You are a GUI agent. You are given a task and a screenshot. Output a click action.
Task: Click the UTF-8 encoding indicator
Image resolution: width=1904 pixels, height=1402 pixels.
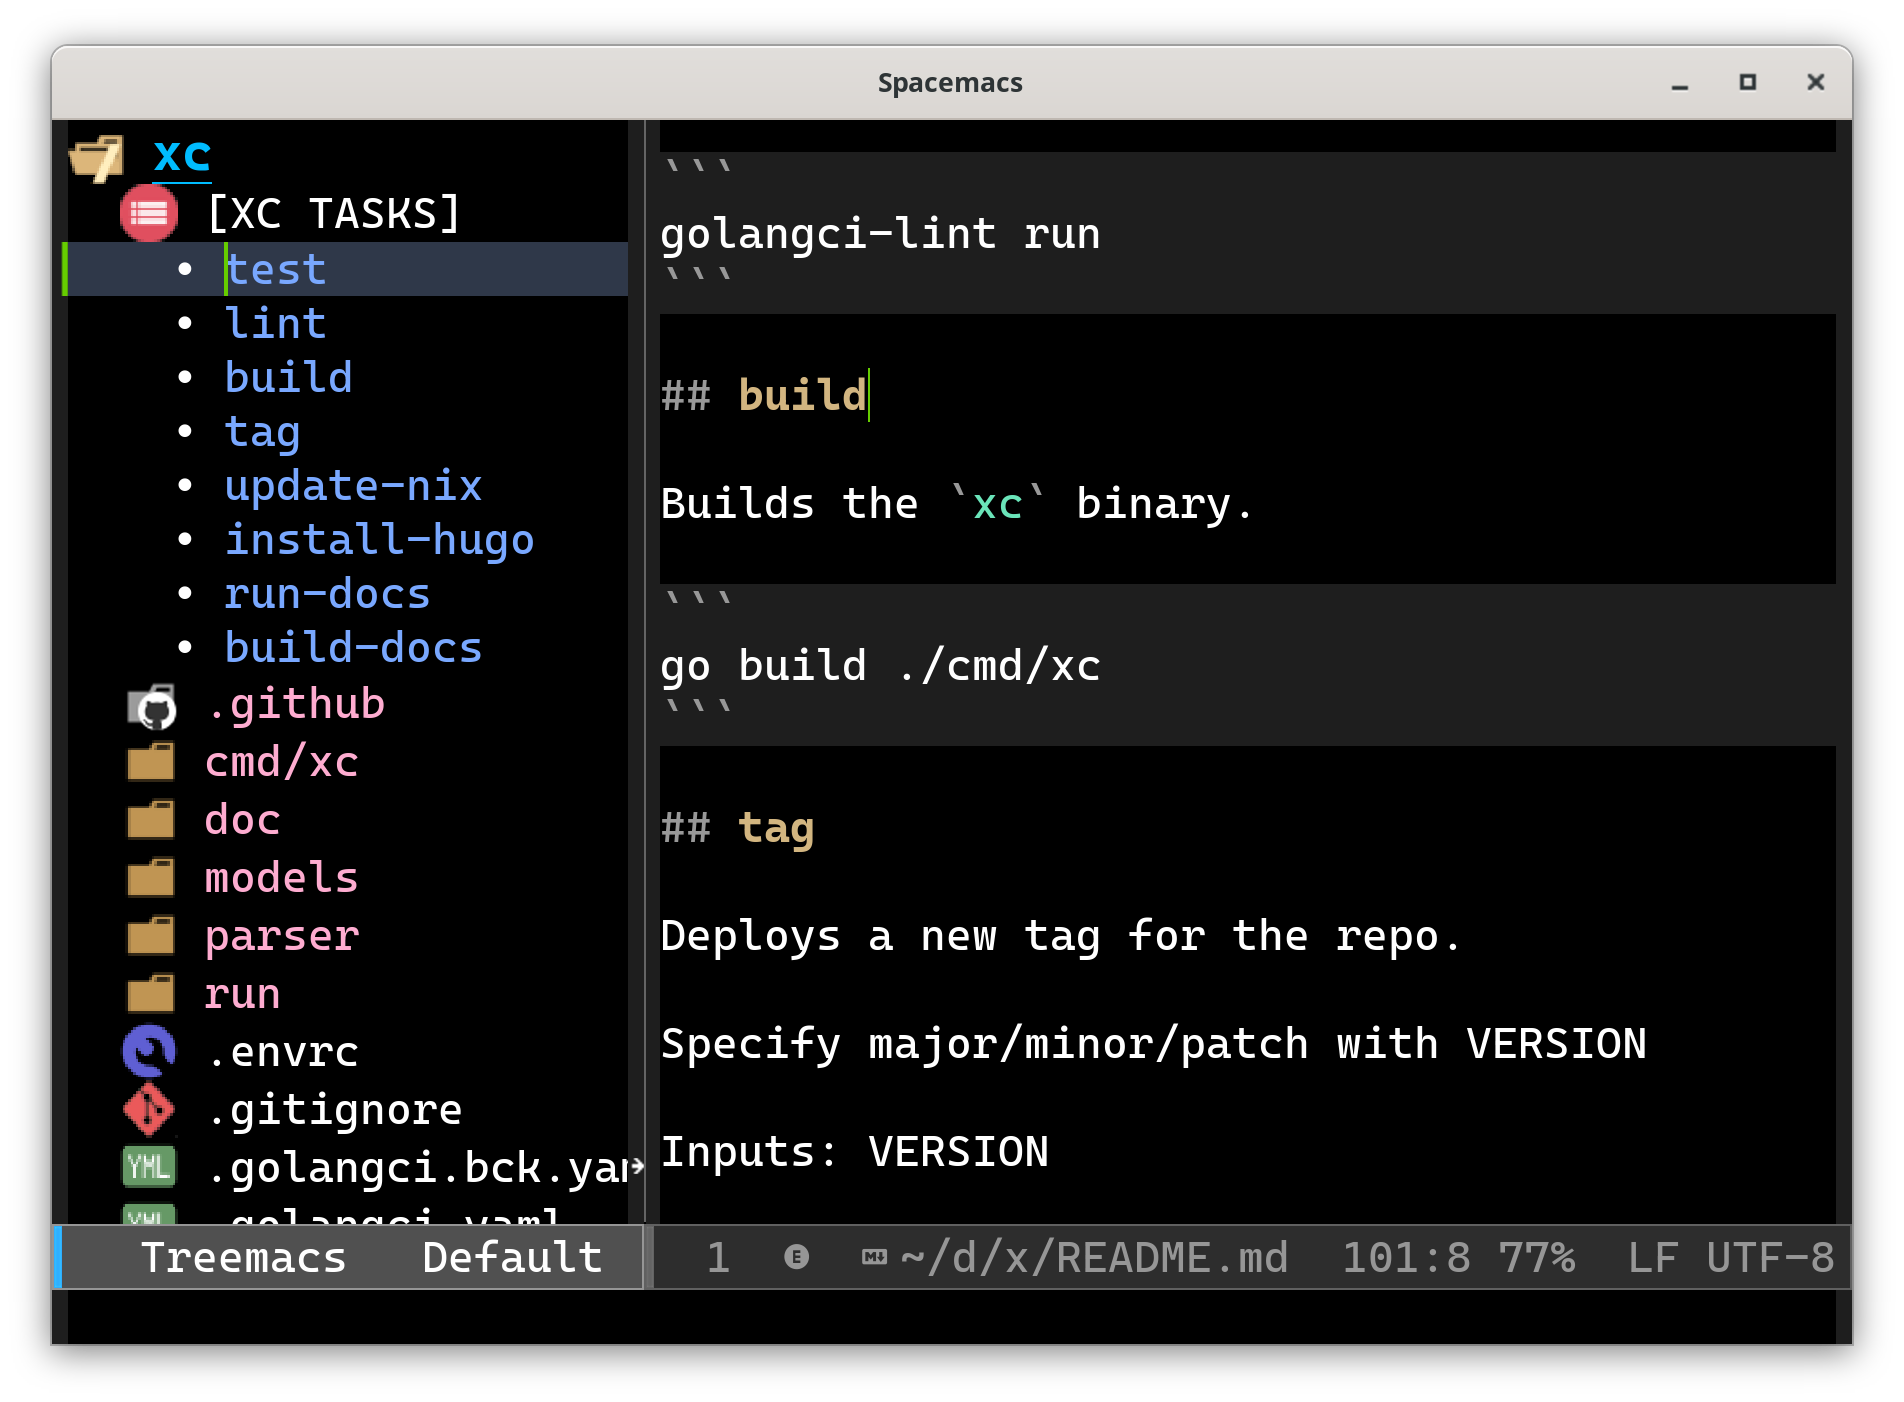coord(1770,1257)
